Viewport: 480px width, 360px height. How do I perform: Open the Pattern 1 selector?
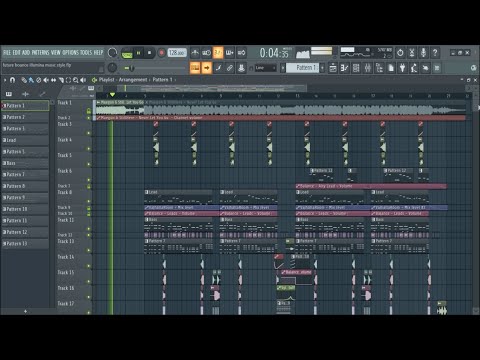point(303,68)
